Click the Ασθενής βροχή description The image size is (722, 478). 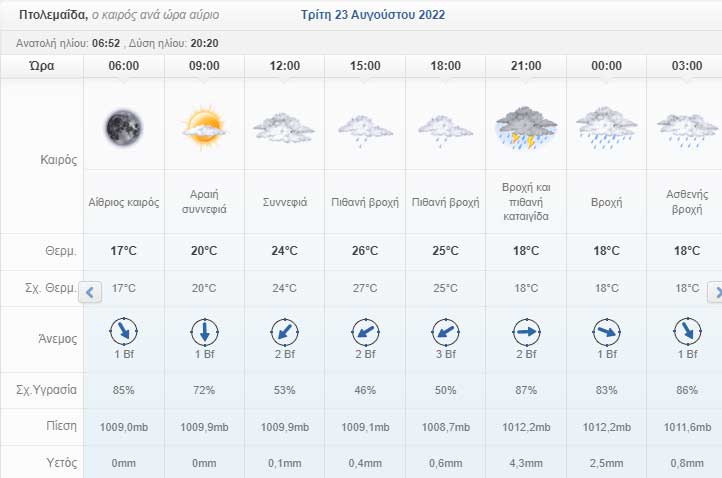point(687,202)
